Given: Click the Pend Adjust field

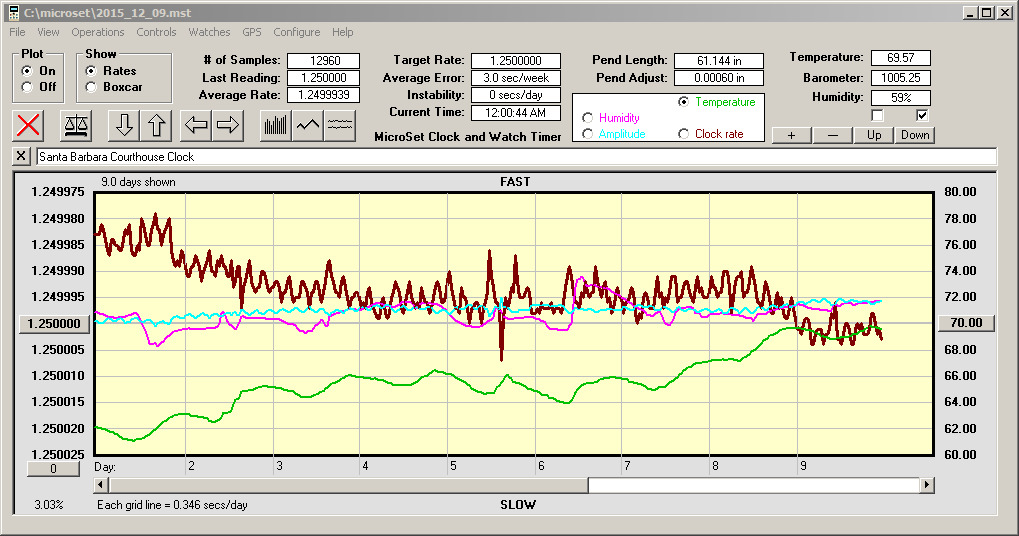Looking at the screenshot, I should [719, 78].
